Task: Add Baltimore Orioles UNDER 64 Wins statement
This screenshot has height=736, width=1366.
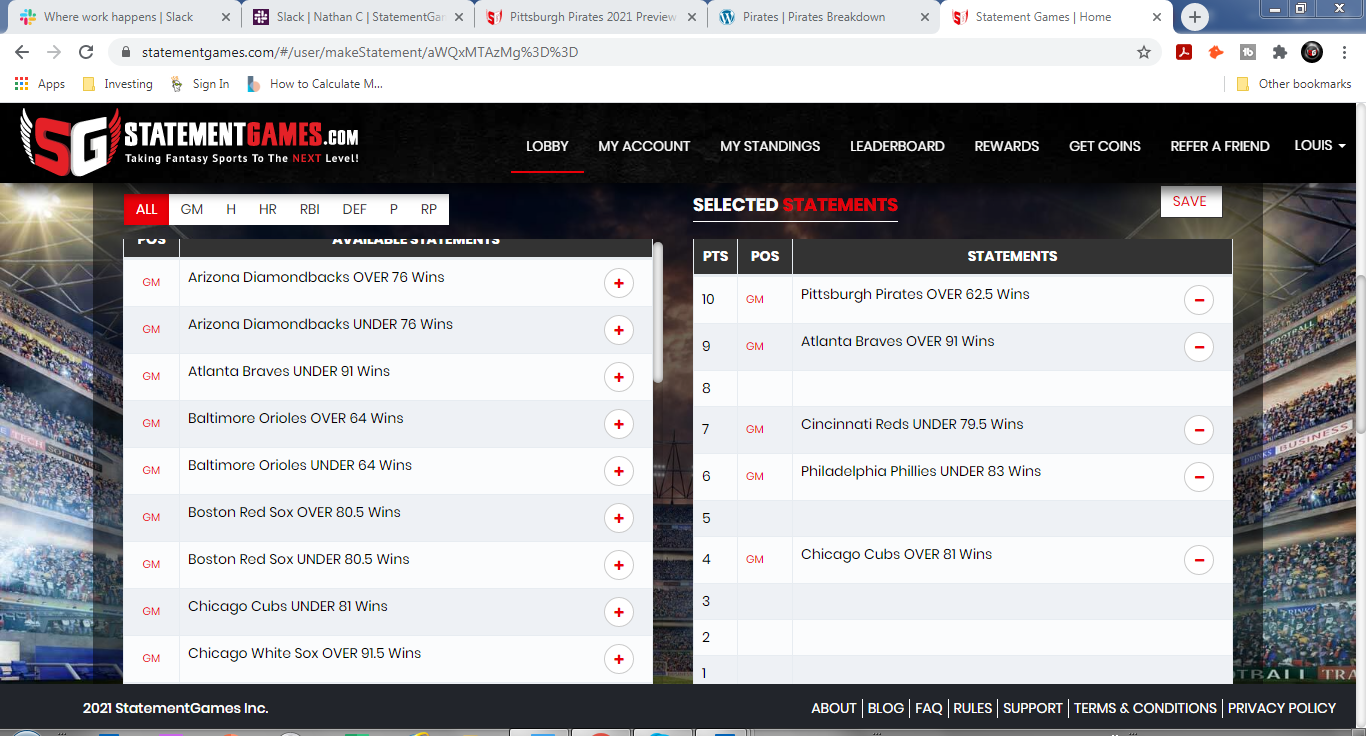Action: [619, 471]
